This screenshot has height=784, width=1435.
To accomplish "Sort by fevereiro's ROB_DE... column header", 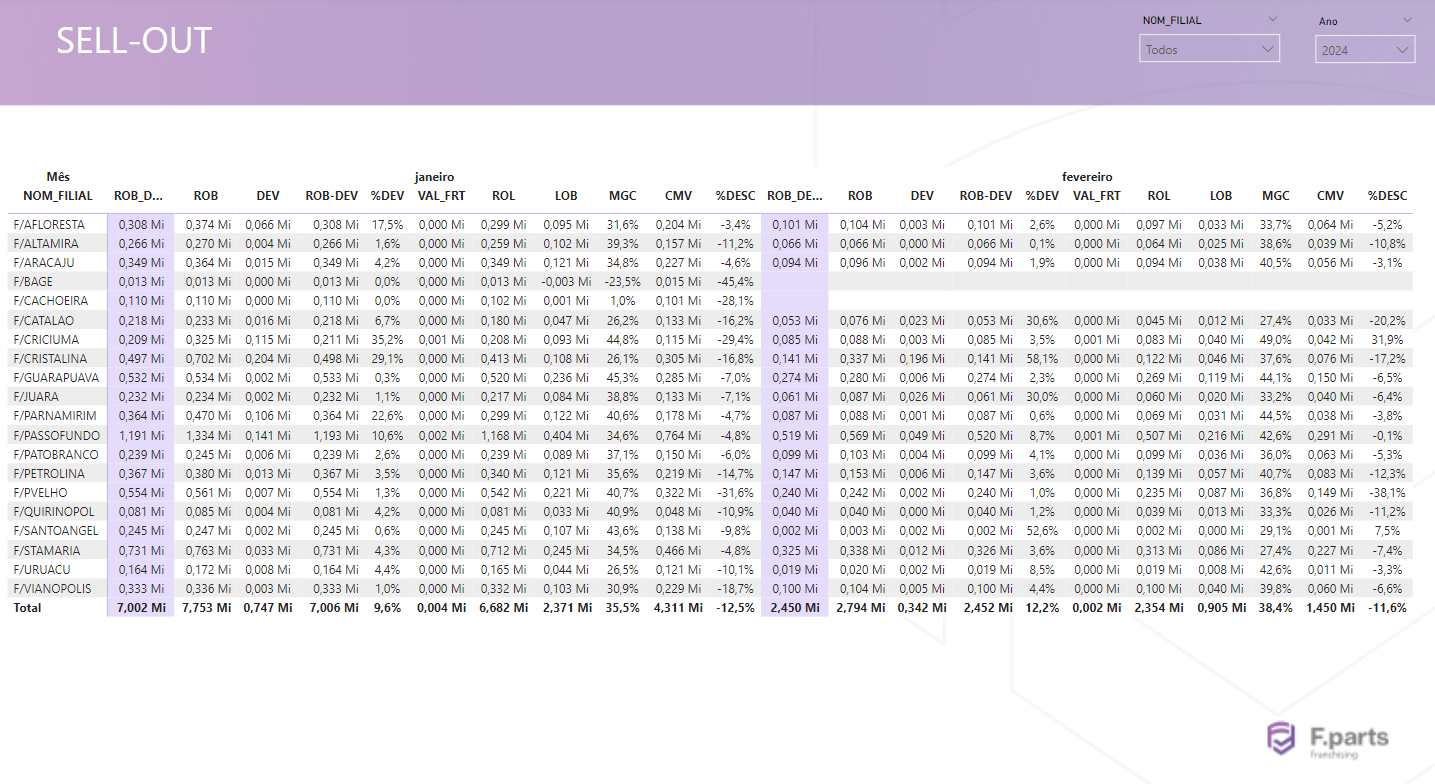I will click(795, 196).
